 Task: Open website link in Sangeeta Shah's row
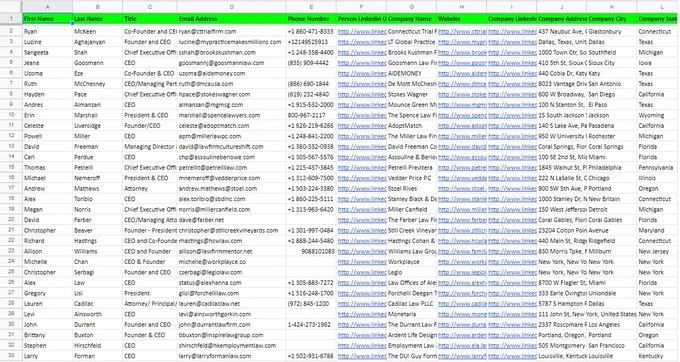(x=462, y=52)
